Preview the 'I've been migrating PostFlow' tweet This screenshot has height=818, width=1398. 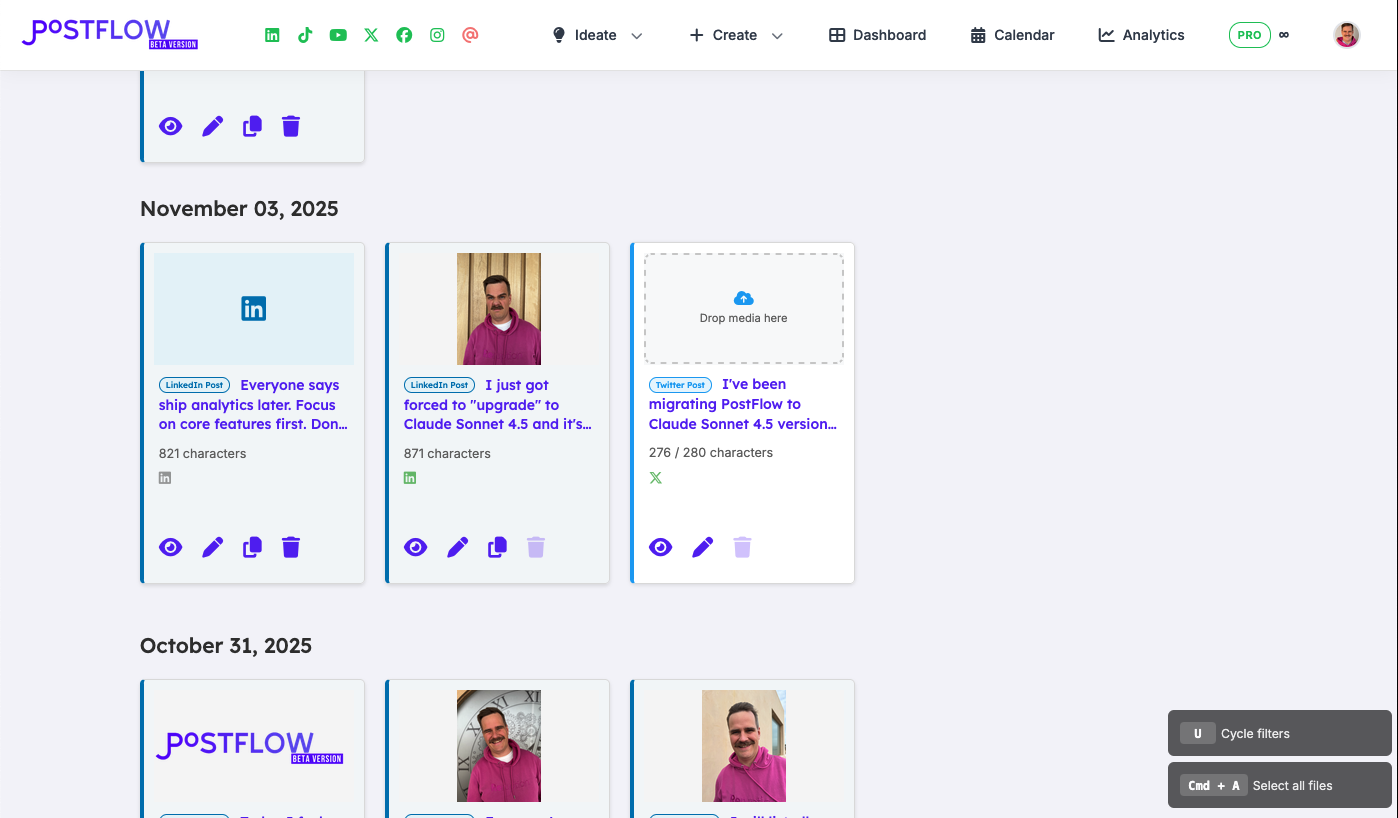point(660,547)
